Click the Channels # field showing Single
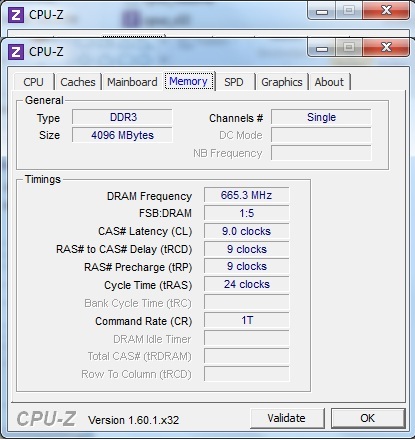 (x=321, y=117)
